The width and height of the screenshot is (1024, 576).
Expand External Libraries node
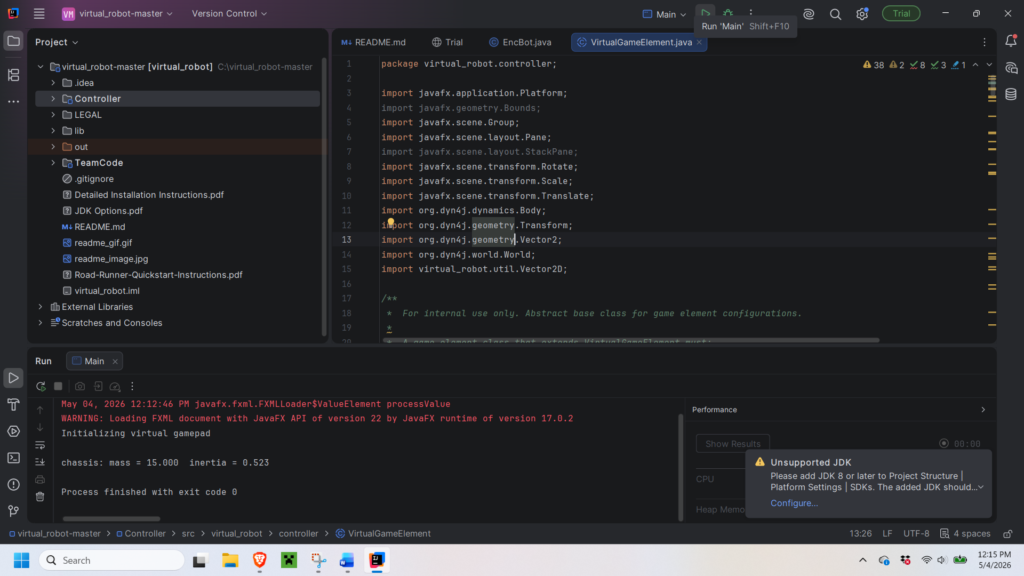(40, 307)
